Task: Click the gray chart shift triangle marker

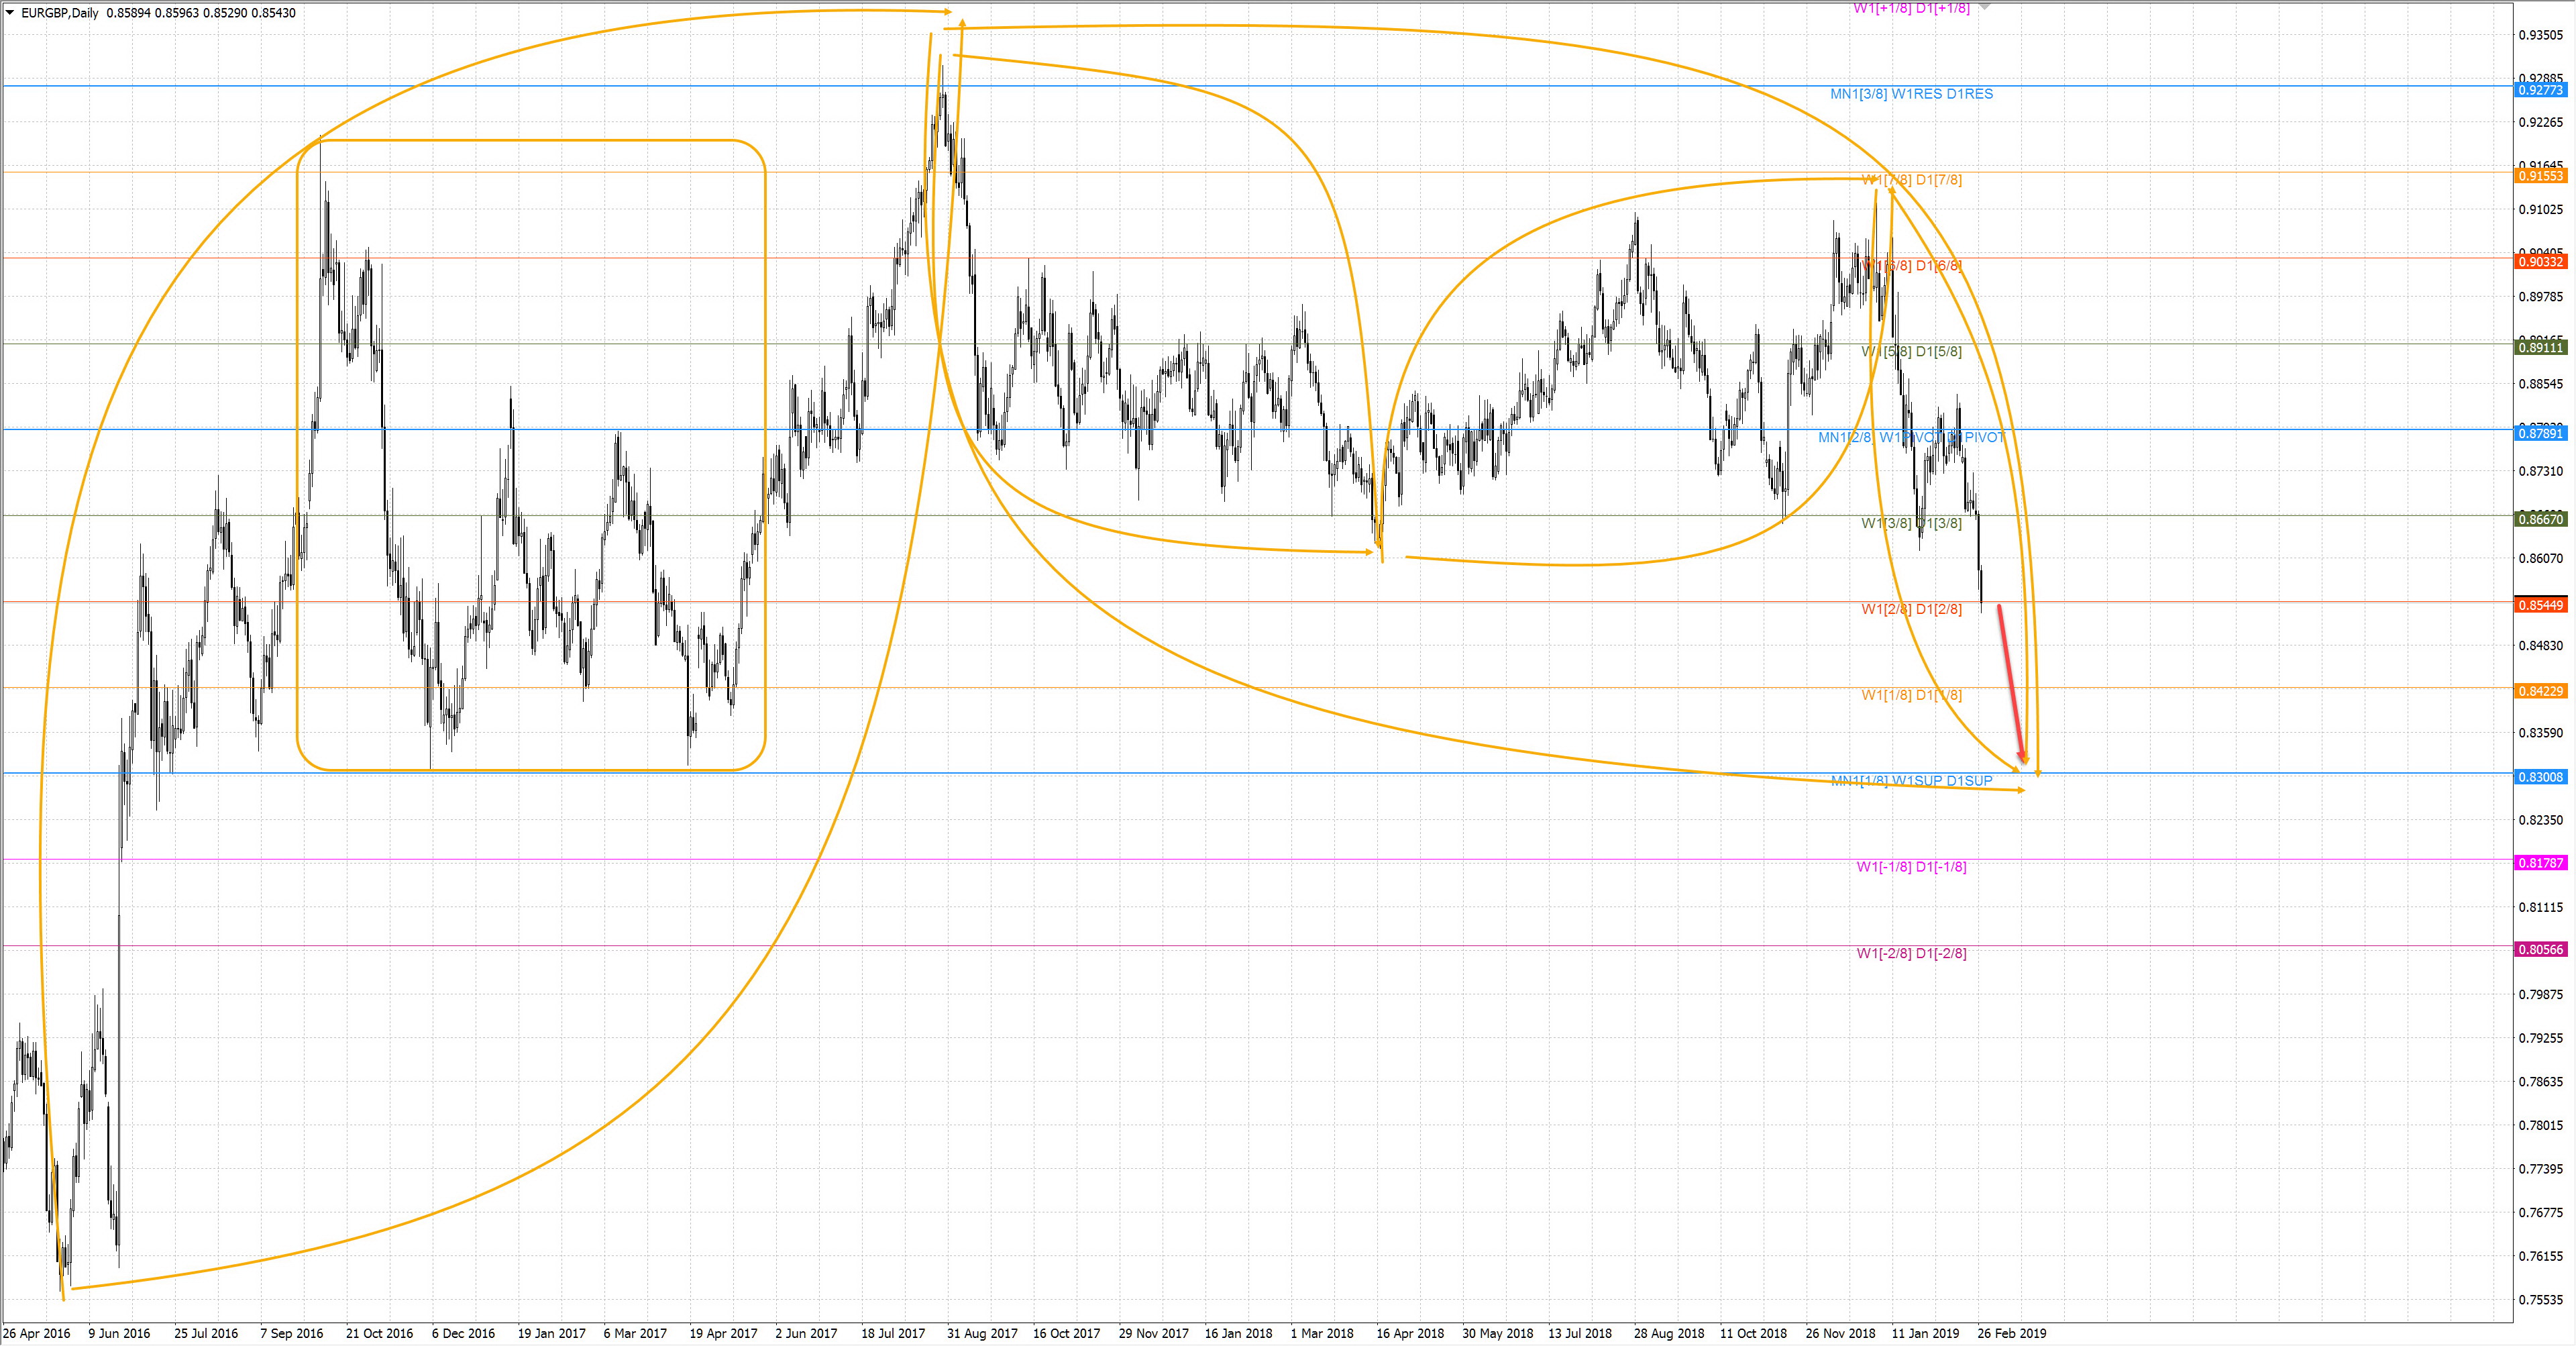Action: (x=1984, y=7)
